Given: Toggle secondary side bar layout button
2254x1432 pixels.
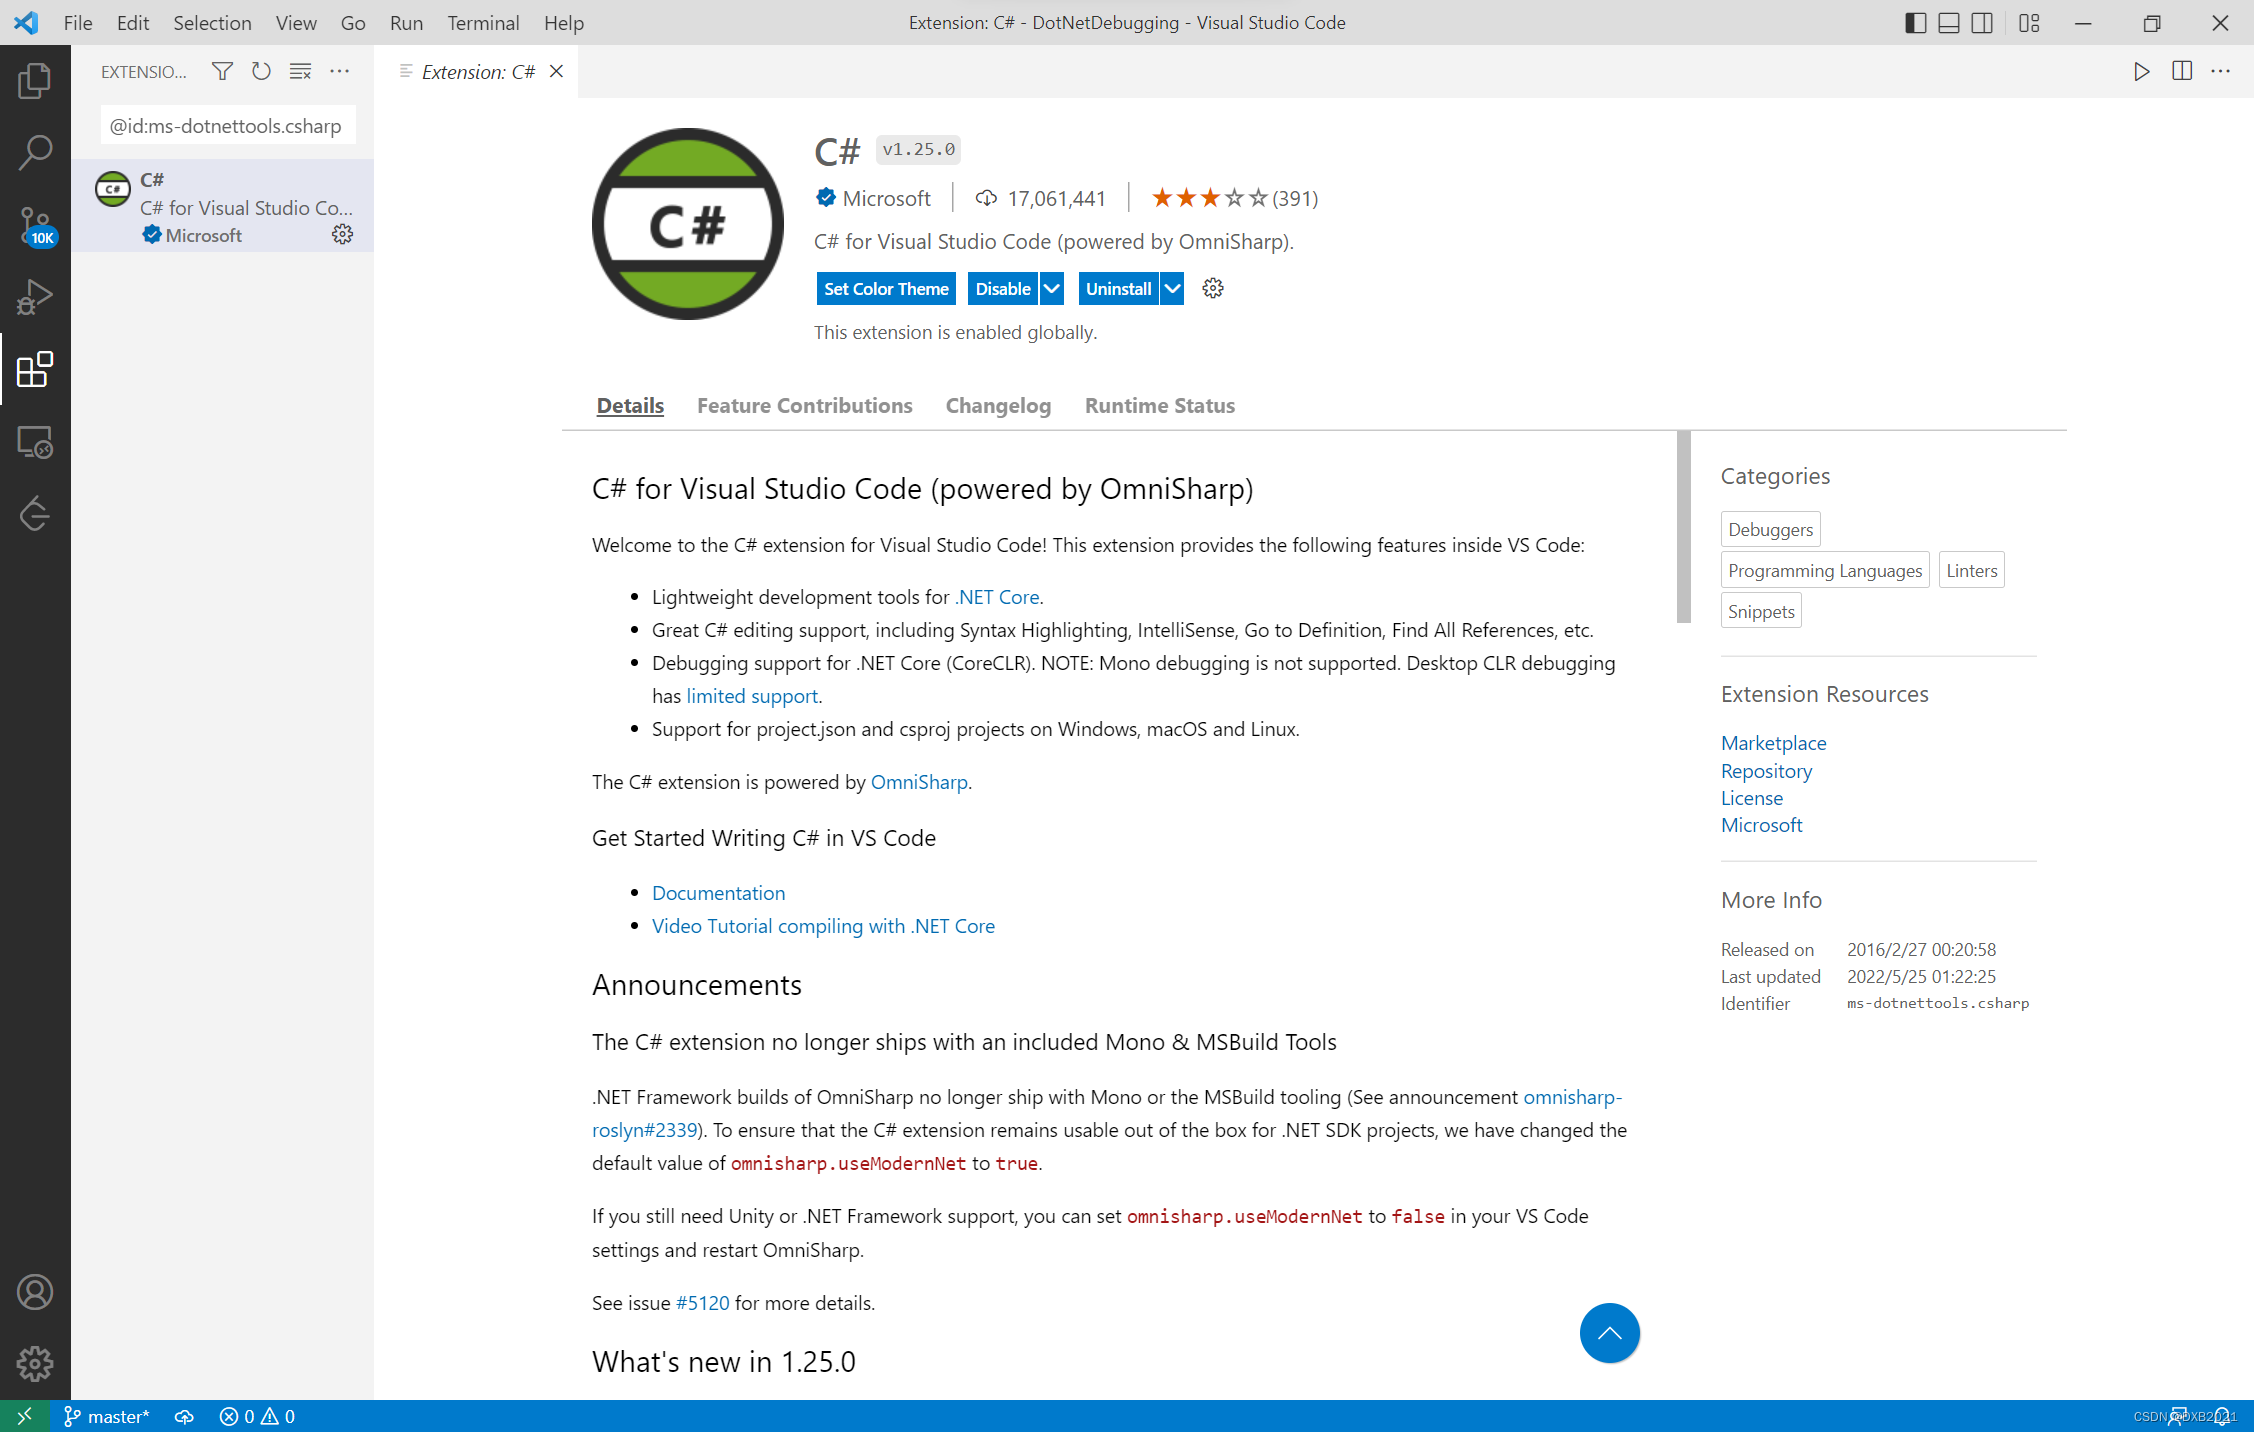Looking at the screenshot, I should 1981,22.
